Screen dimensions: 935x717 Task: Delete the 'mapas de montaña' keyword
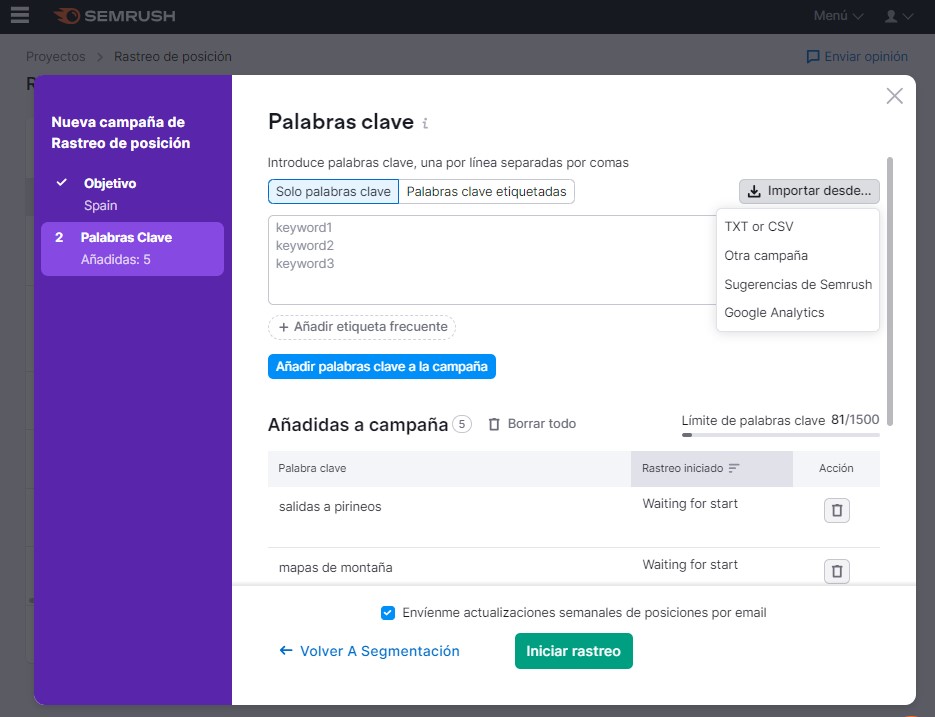point(837,571)
